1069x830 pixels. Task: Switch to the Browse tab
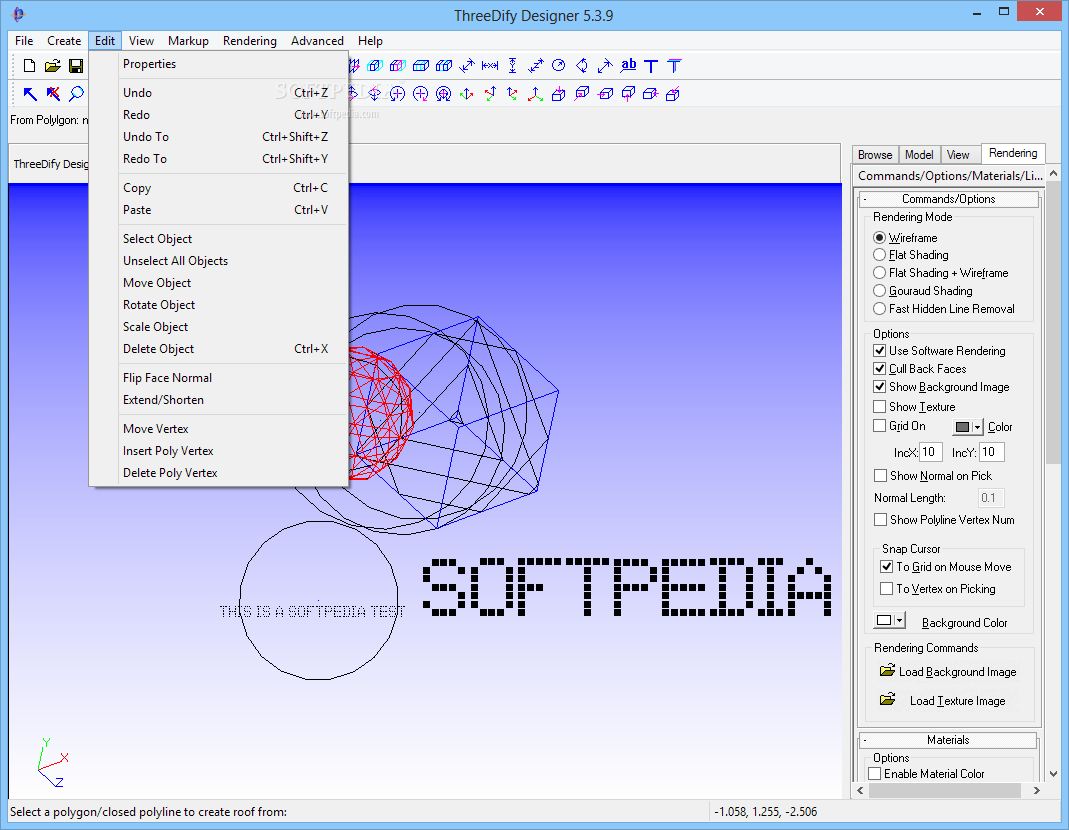click(x=875, y=154)
